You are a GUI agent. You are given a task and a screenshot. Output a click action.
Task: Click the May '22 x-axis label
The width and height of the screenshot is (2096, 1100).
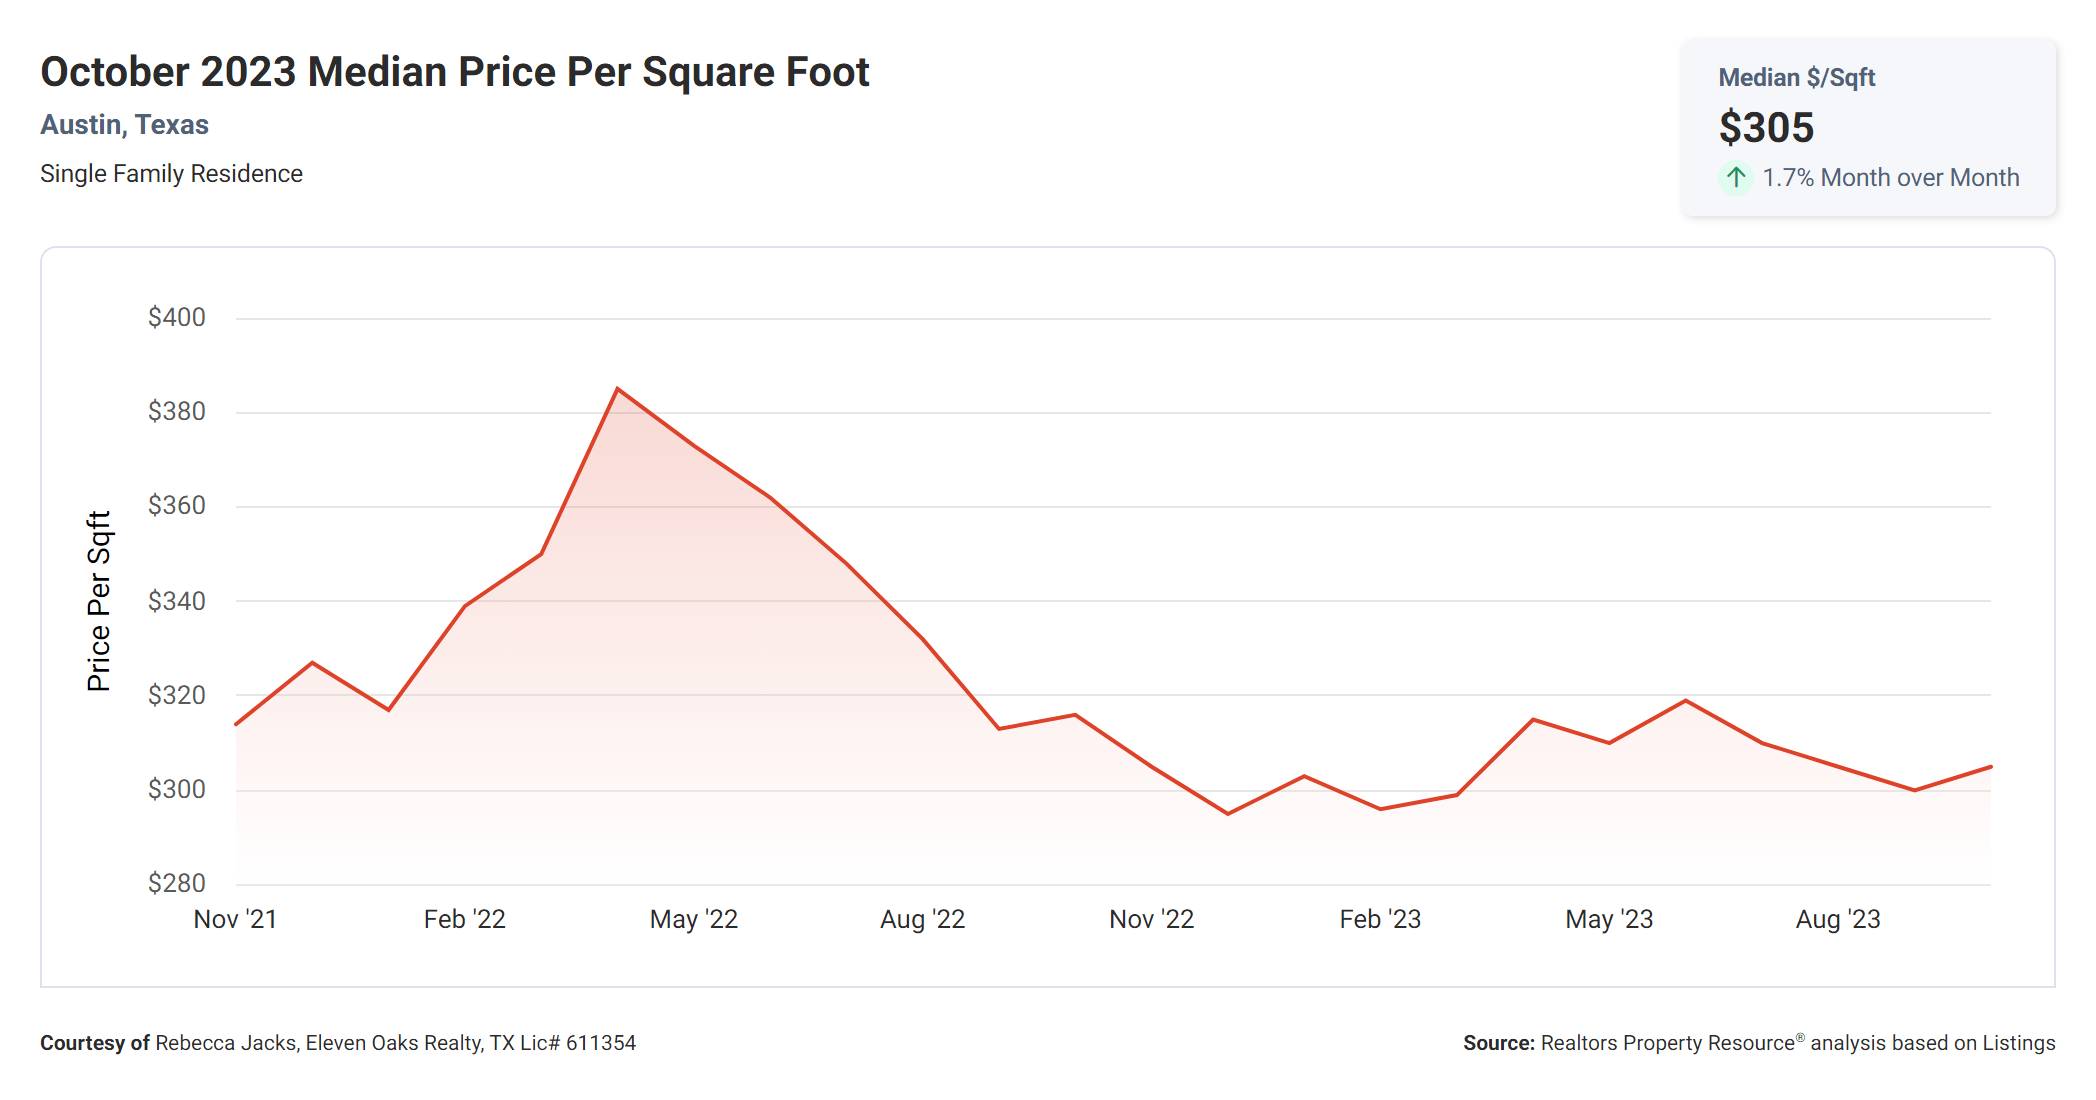pyautogui.click(x=693, y=919)
